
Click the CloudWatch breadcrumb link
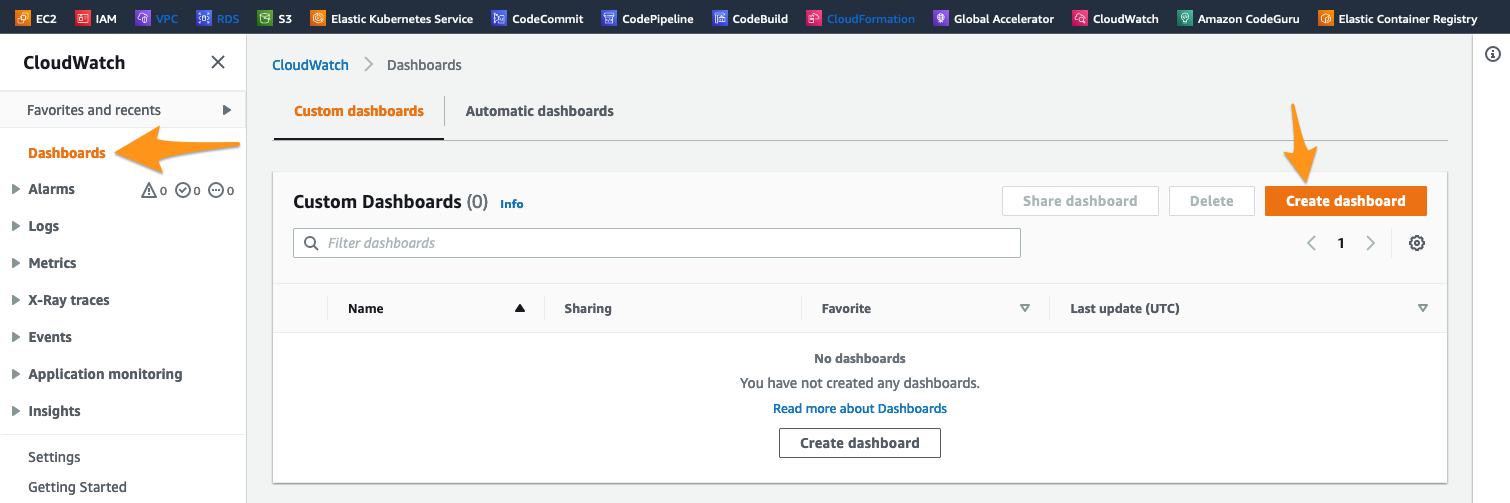tap(310, 64)
